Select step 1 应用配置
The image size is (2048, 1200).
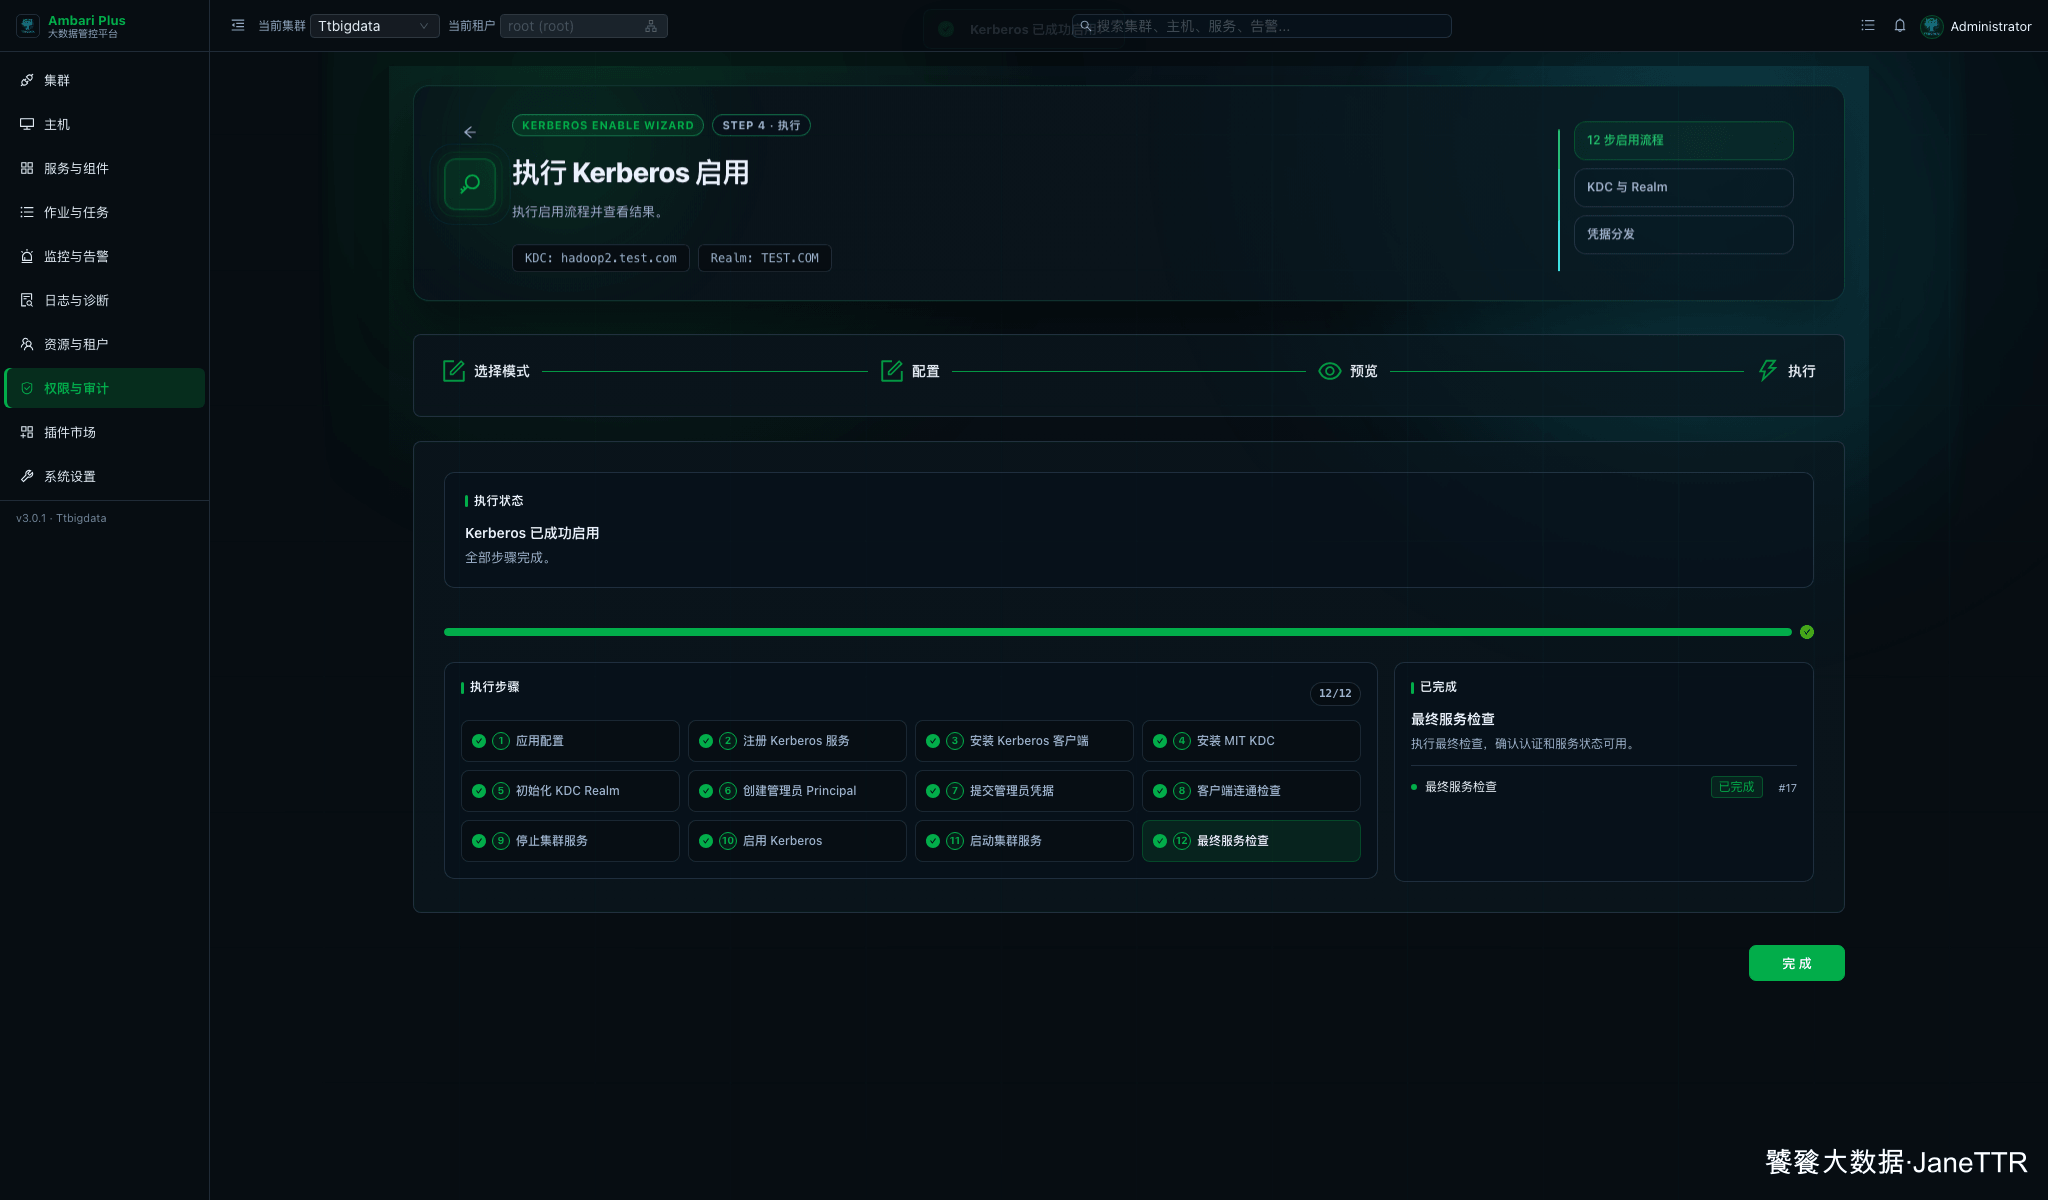[570, 741]
